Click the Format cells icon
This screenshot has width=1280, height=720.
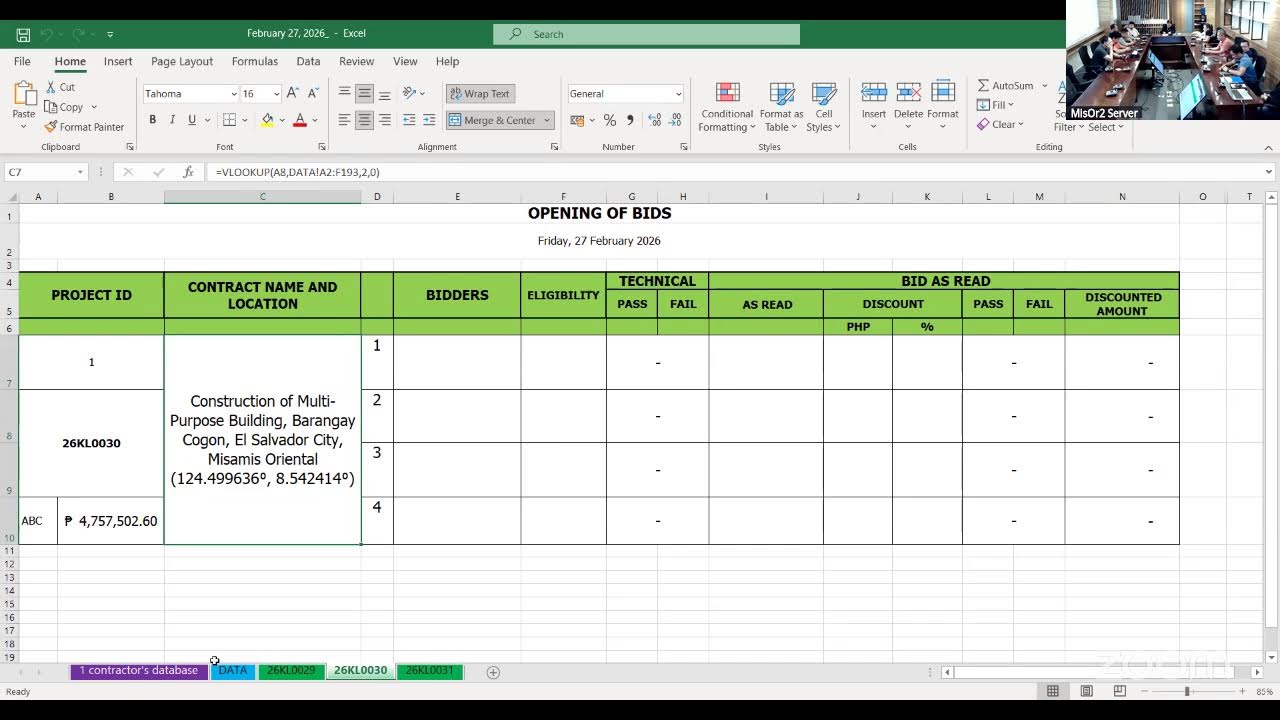tap(943, 93)
